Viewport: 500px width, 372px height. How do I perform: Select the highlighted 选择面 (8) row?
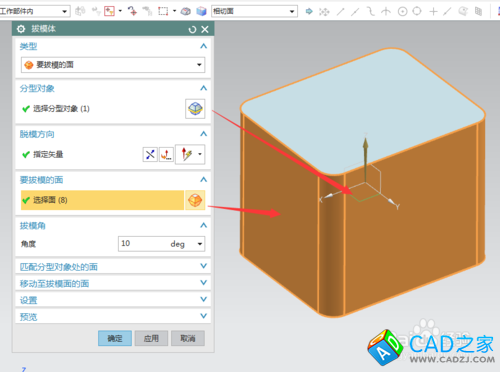tap(102, 200)
